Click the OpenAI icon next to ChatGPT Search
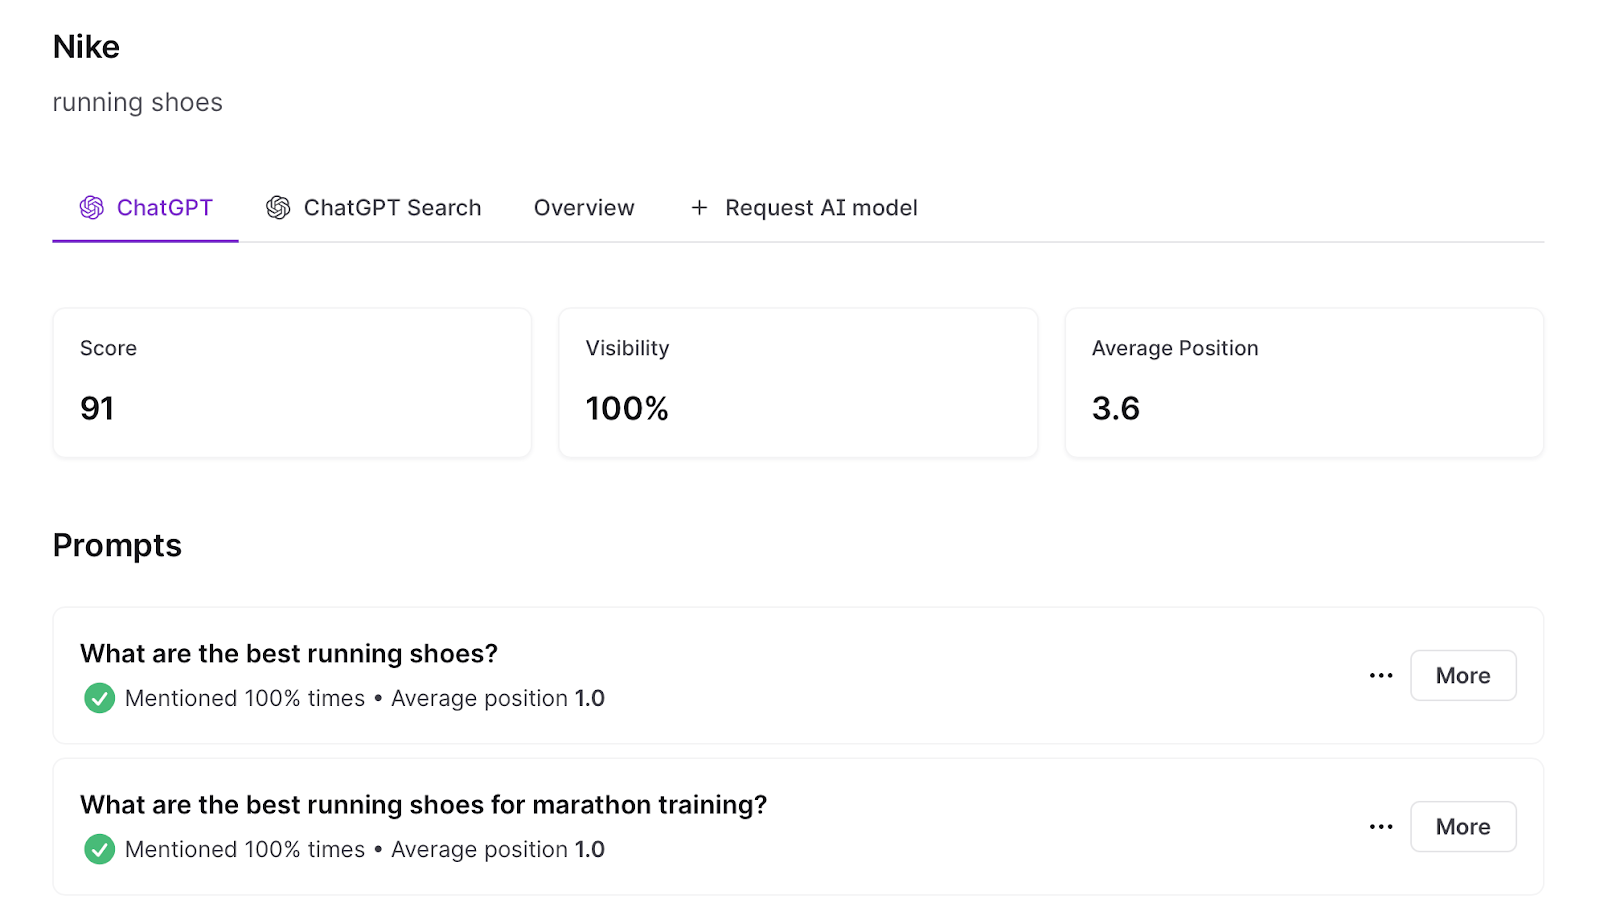The width and height of the screenshot is (1600, 907). pos(277,207)
